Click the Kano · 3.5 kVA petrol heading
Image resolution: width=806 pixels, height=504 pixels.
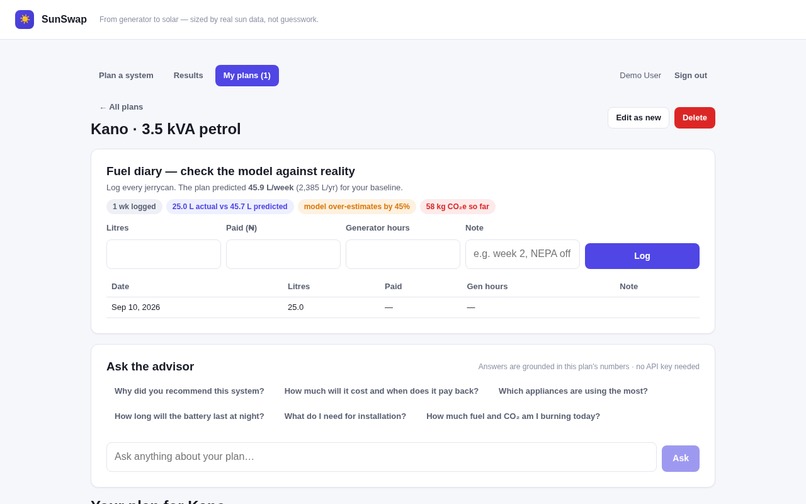(x=166, y=129)
